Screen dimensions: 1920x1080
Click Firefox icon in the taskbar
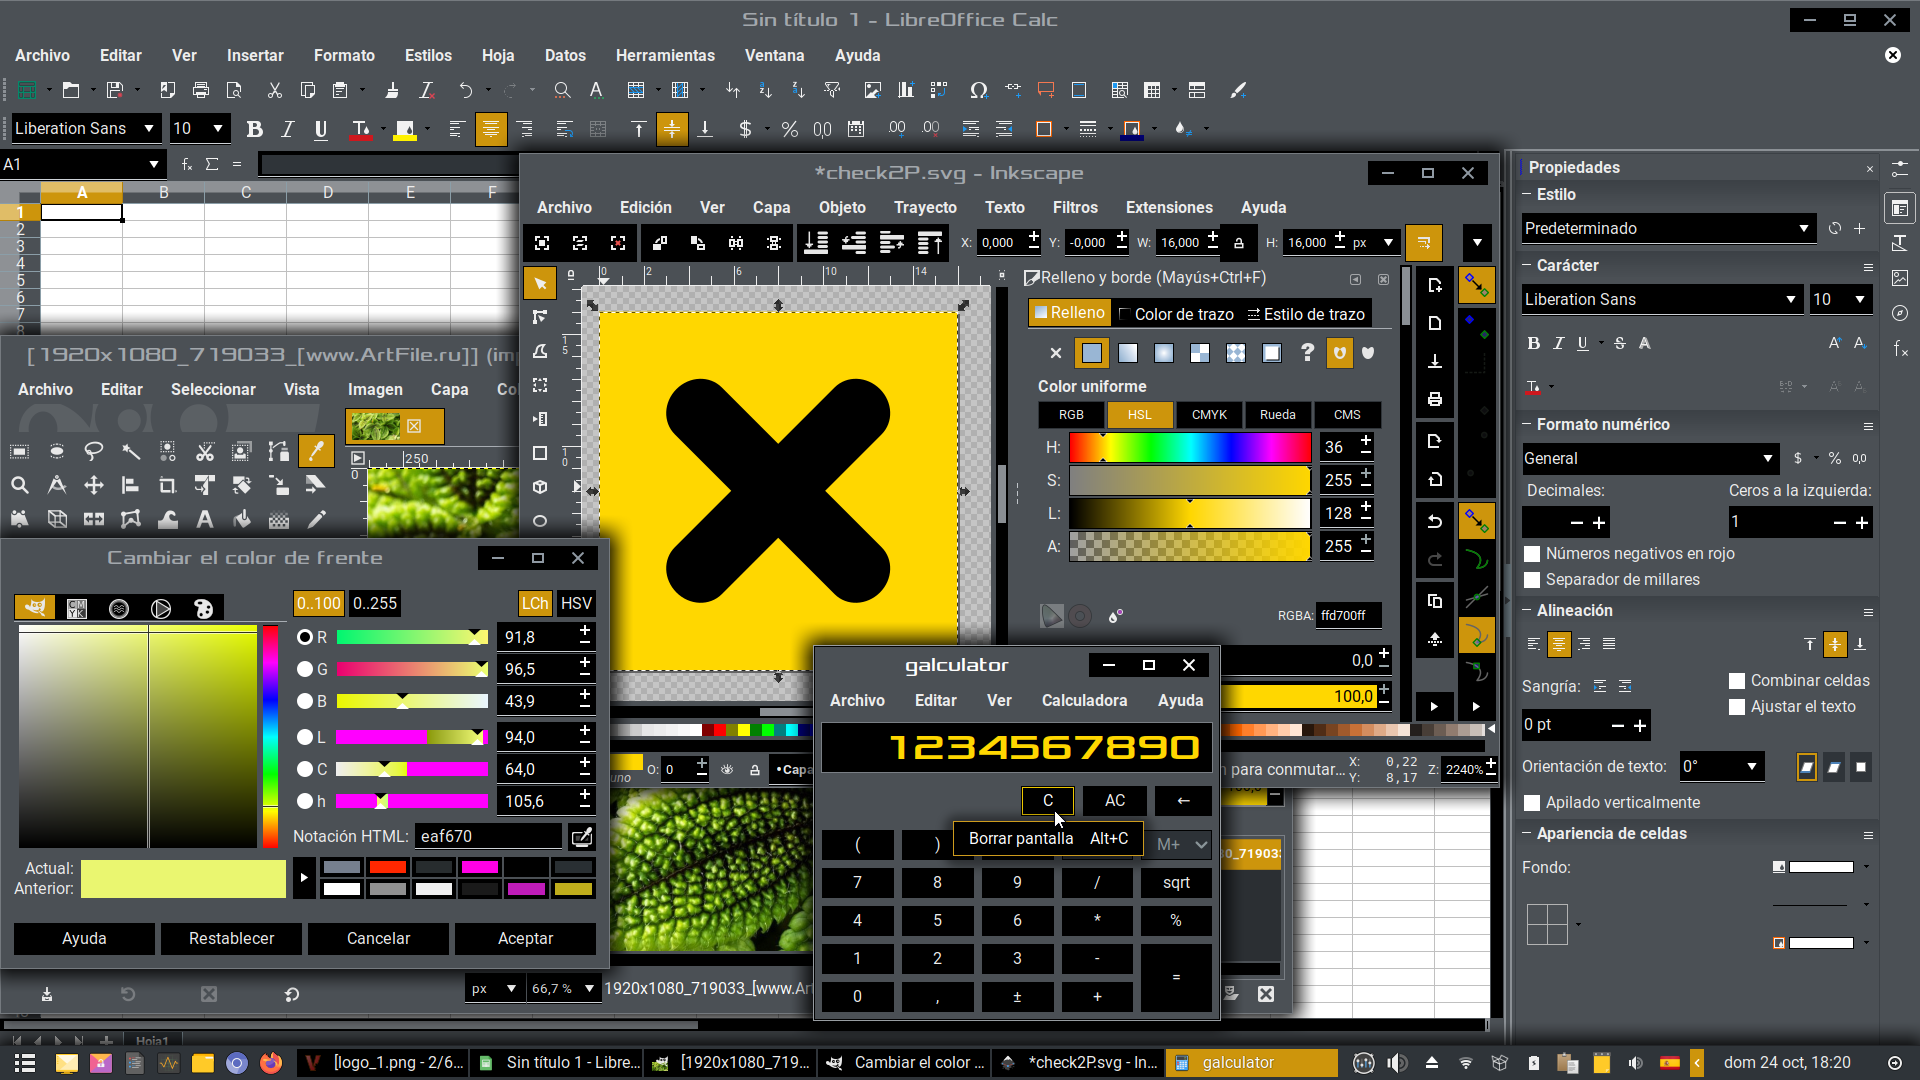coord(270,1063)
